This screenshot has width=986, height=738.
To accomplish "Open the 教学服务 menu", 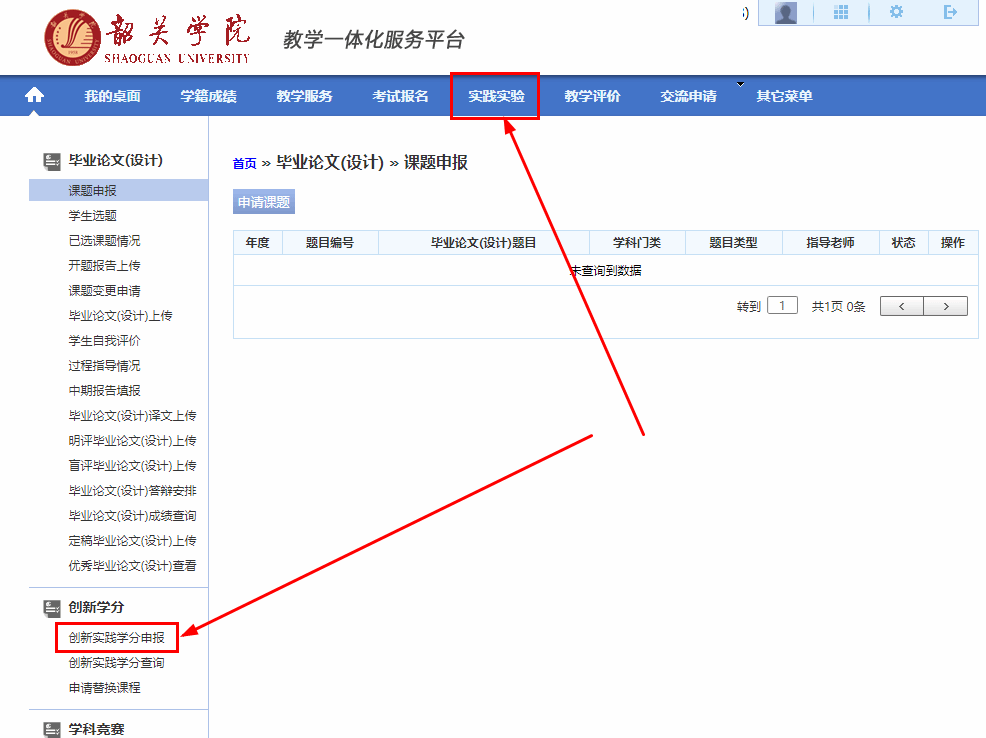I will (304, 97).
